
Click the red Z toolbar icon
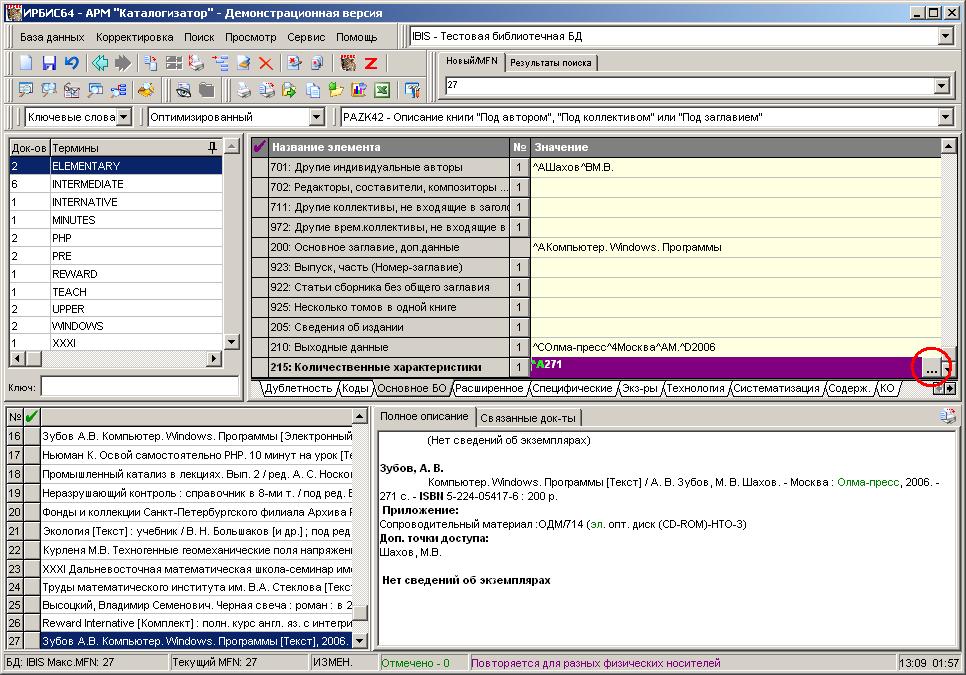click(x=371, y=63)
